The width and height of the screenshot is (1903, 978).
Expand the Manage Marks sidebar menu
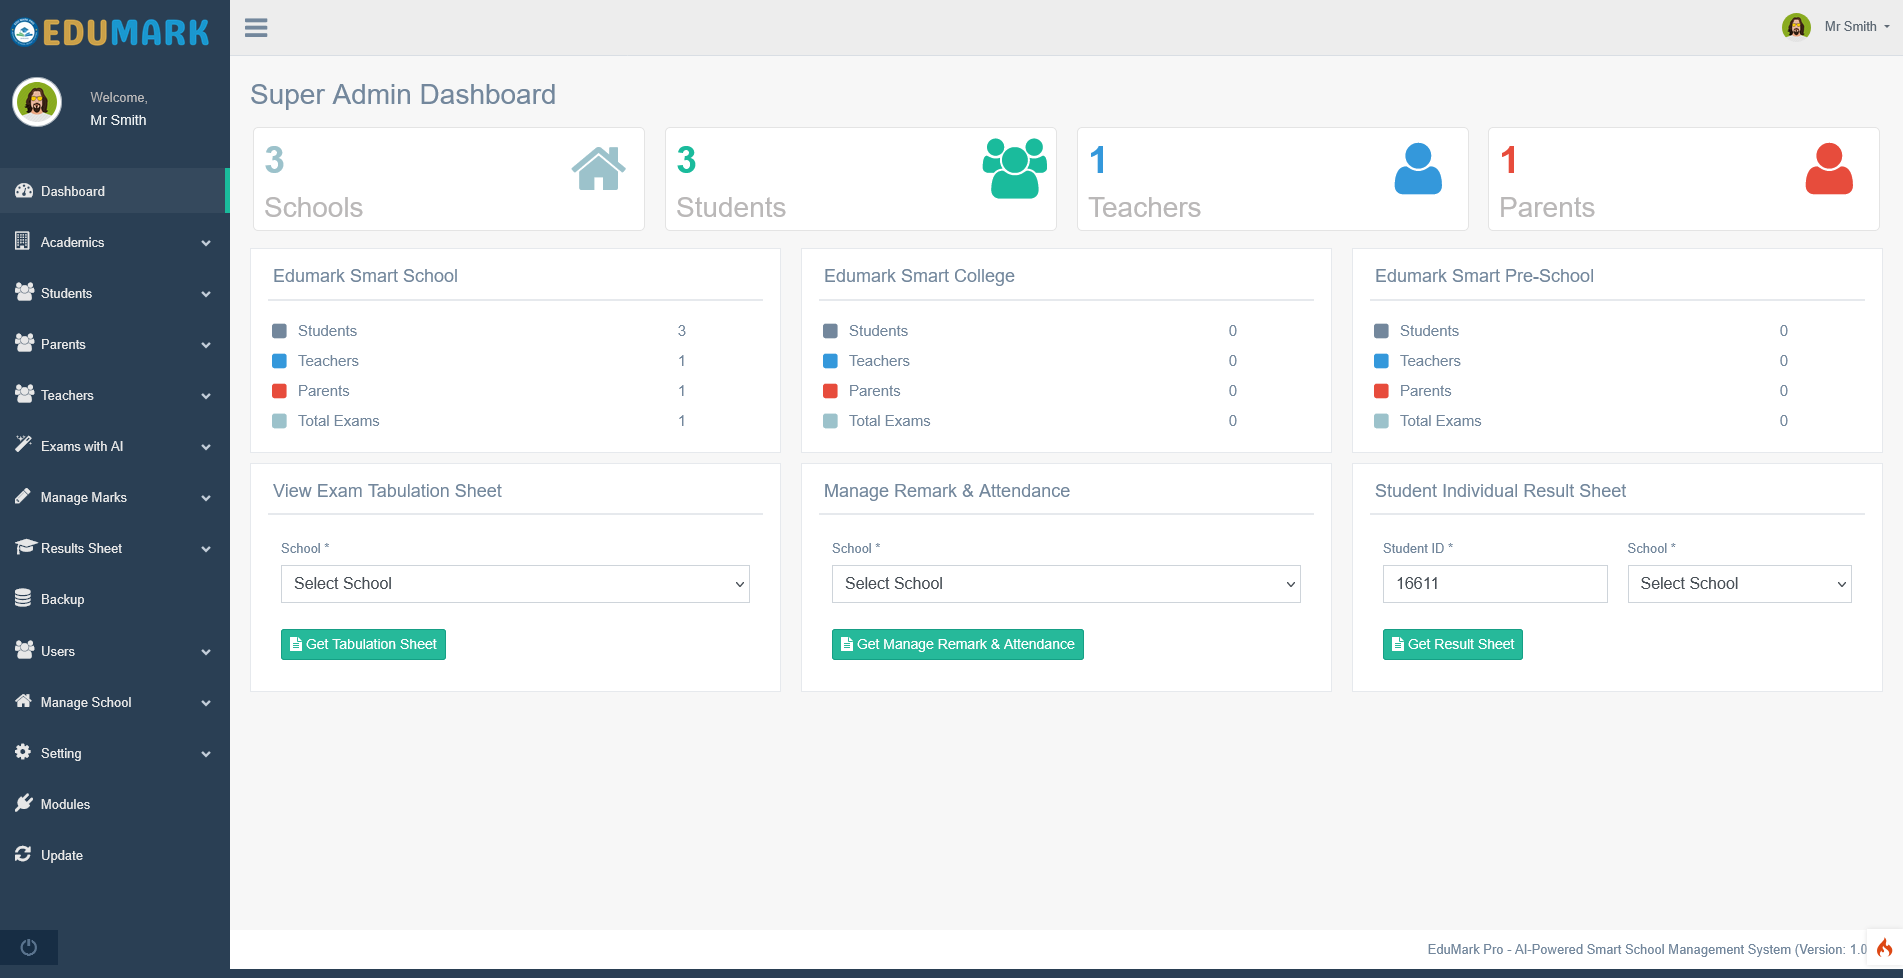click(x=83, y=497)
